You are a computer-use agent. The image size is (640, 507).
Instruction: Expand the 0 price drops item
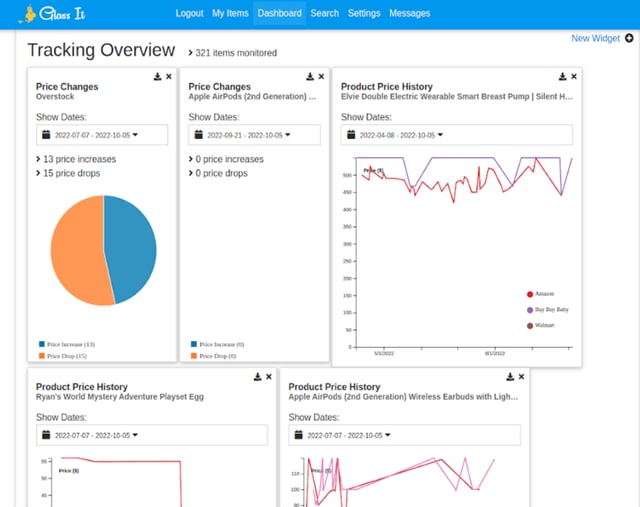[x=218, y=173]
